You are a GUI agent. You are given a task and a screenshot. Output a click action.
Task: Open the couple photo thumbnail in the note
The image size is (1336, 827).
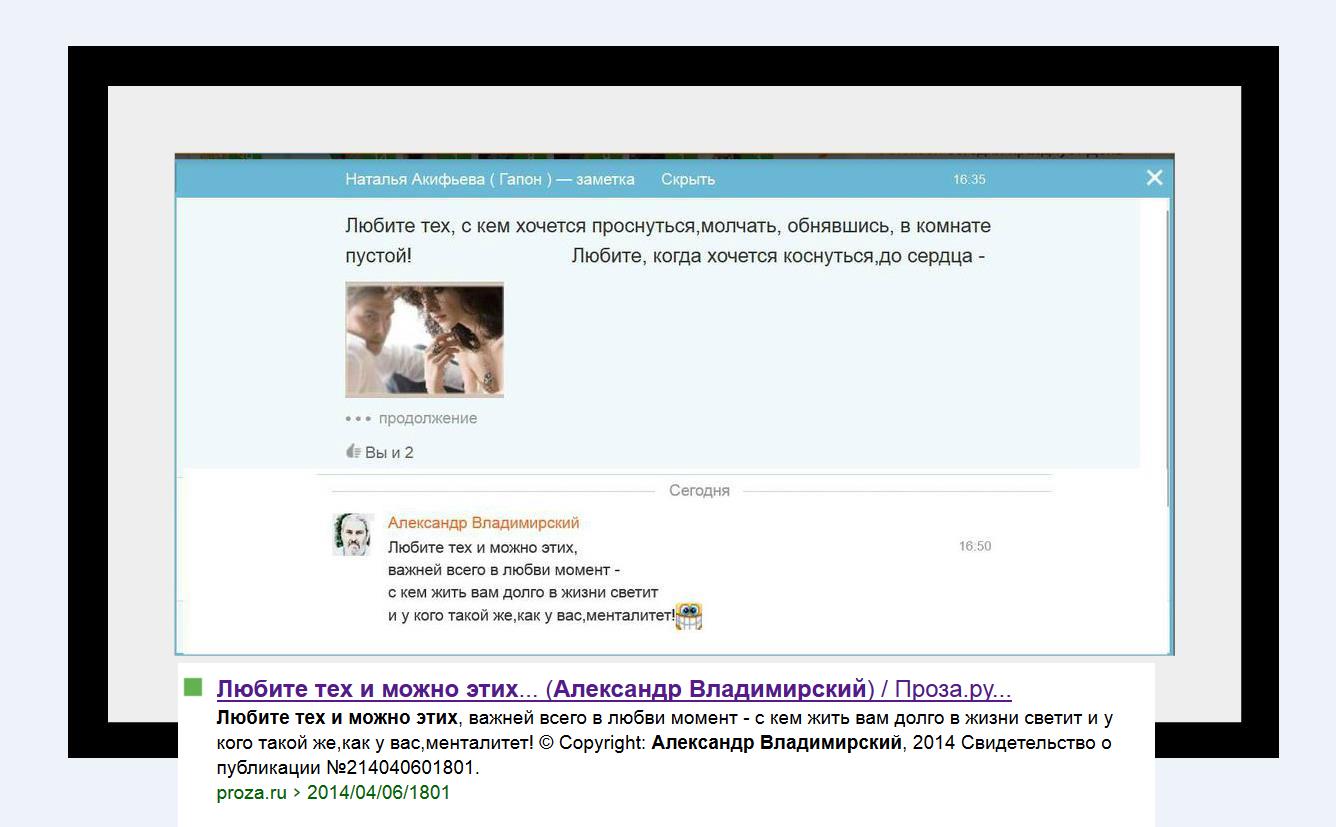[x=424, y=340]
